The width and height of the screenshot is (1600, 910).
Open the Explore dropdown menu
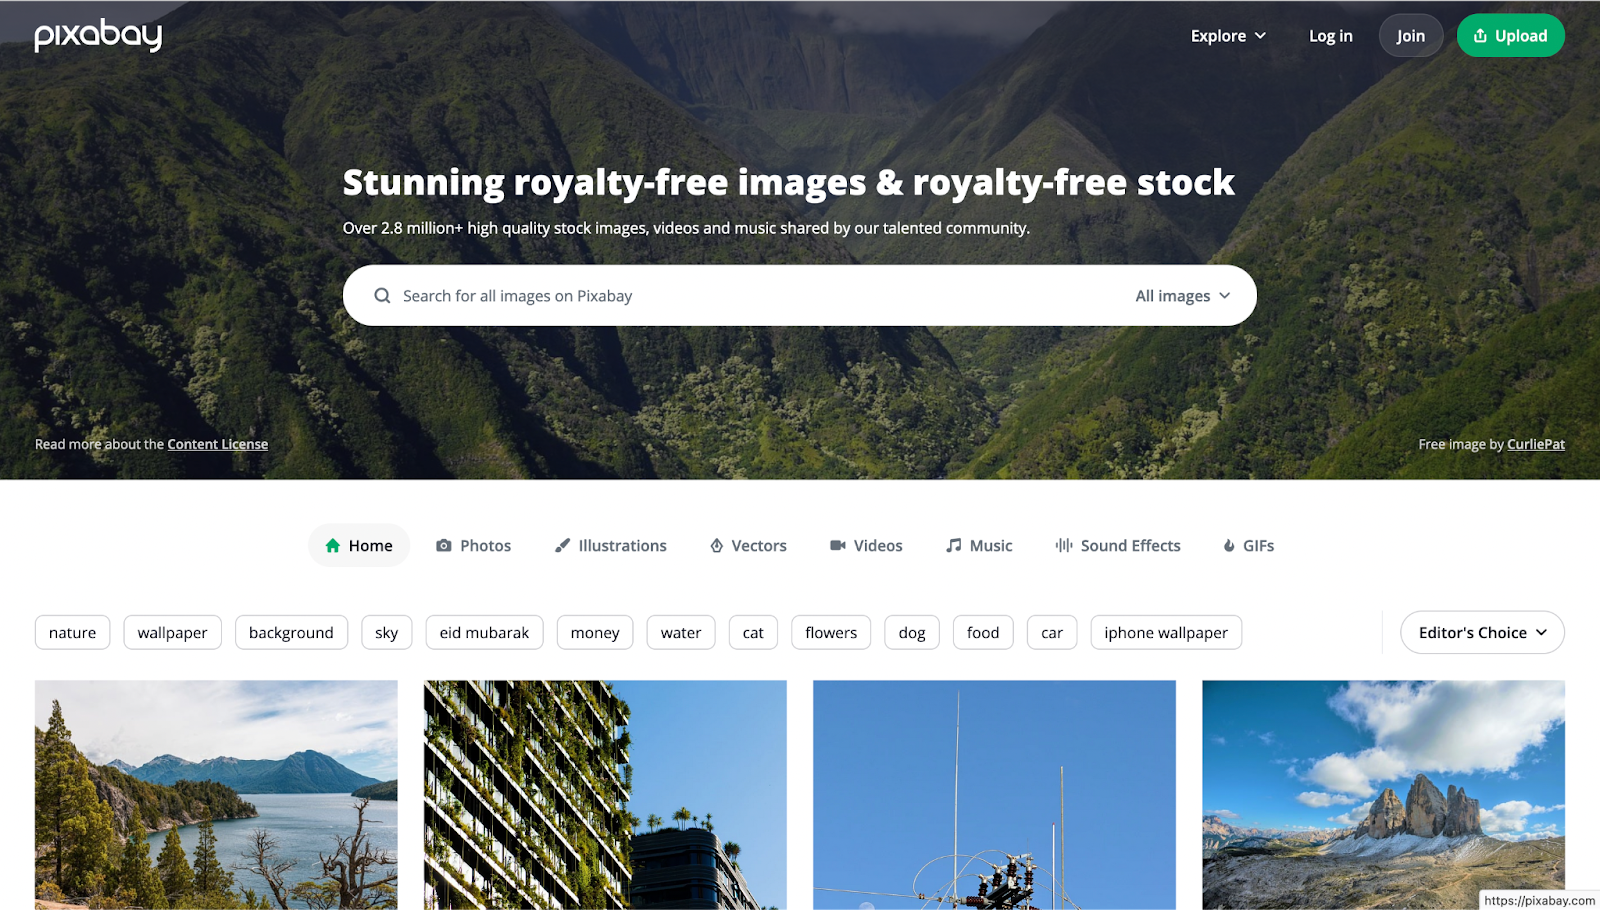point(1228,36)
